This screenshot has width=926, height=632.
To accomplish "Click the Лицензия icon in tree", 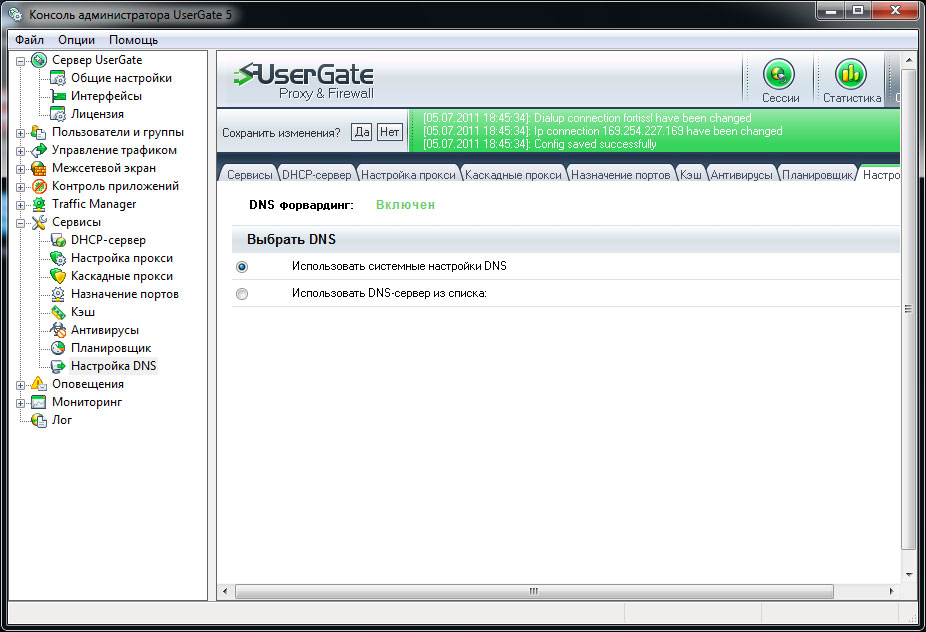I will tap(58, 114).
